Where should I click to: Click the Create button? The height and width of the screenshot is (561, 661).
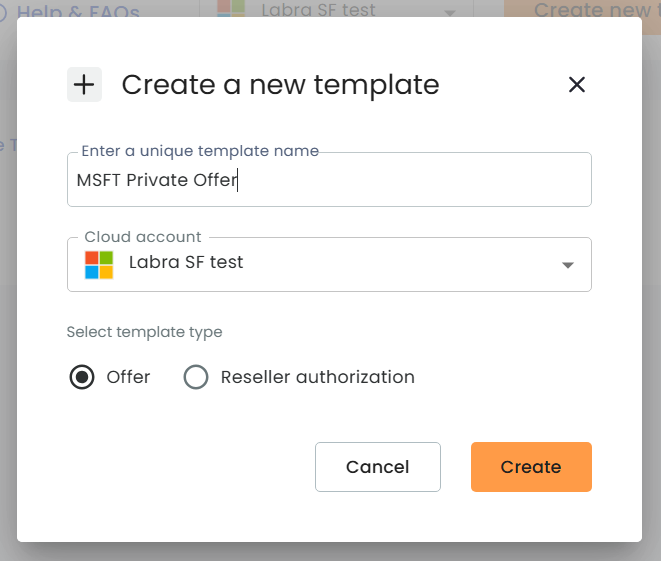click(x=531, y=467)
